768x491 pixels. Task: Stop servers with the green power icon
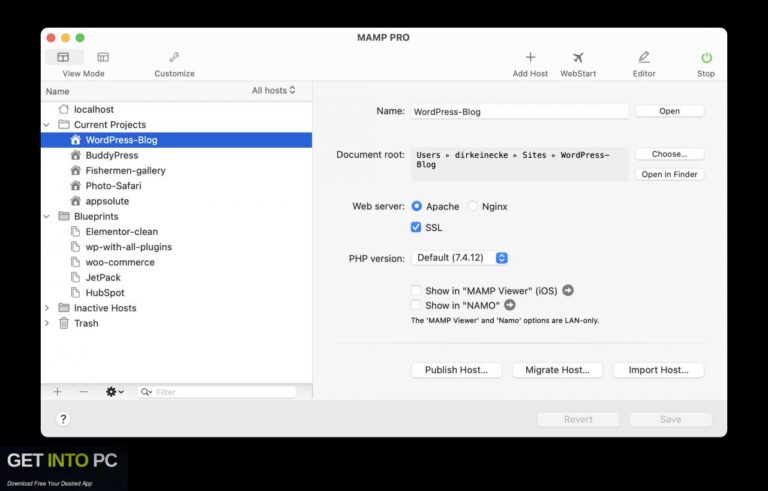(706, 58)
